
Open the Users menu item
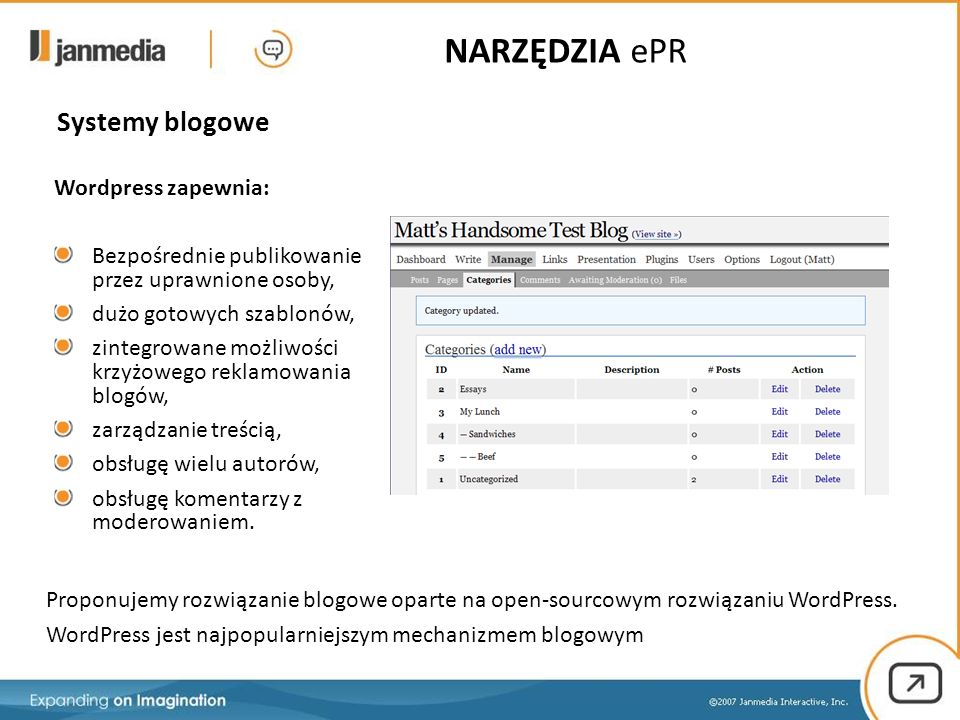701,259
